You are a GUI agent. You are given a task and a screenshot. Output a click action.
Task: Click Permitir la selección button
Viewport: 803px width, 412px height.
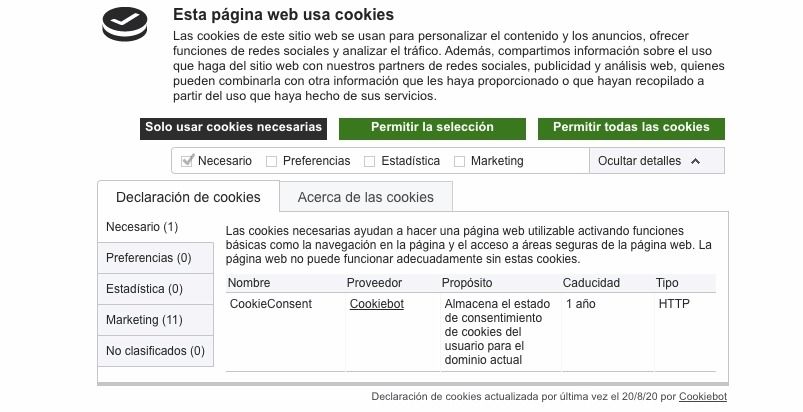tap(432, 128)
